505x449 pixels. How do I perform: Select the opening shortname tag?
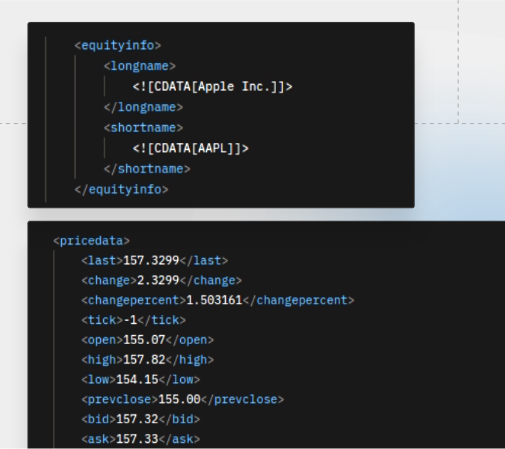[x=143, y=128]
